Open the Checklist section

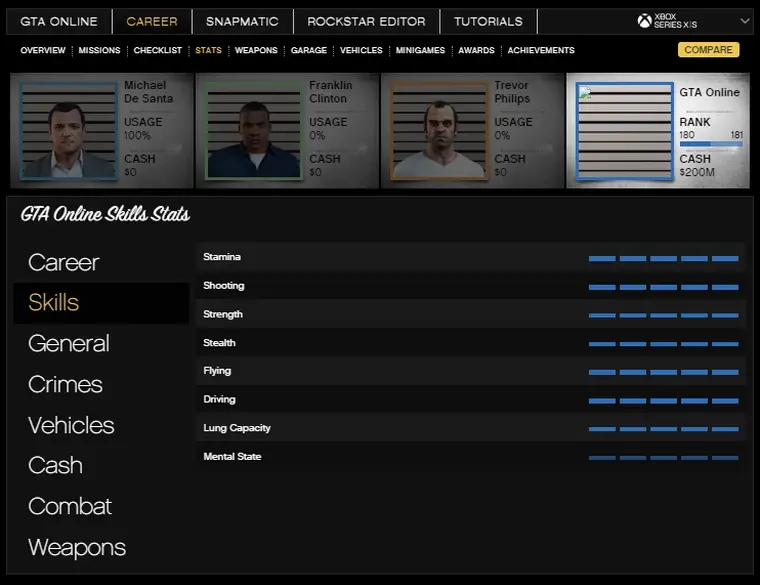[x=158, y=50]
